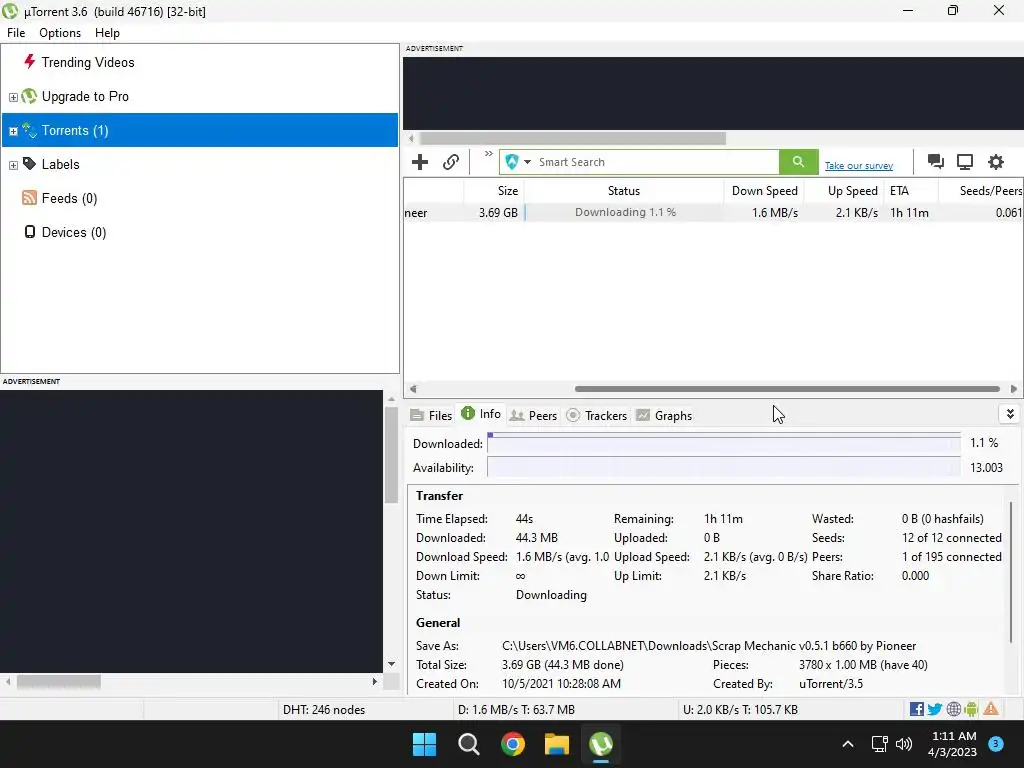Viewport: 1024px width, 768px height.
Task: Click the Trending Videos lightning icon
Action: click(29, 61)
